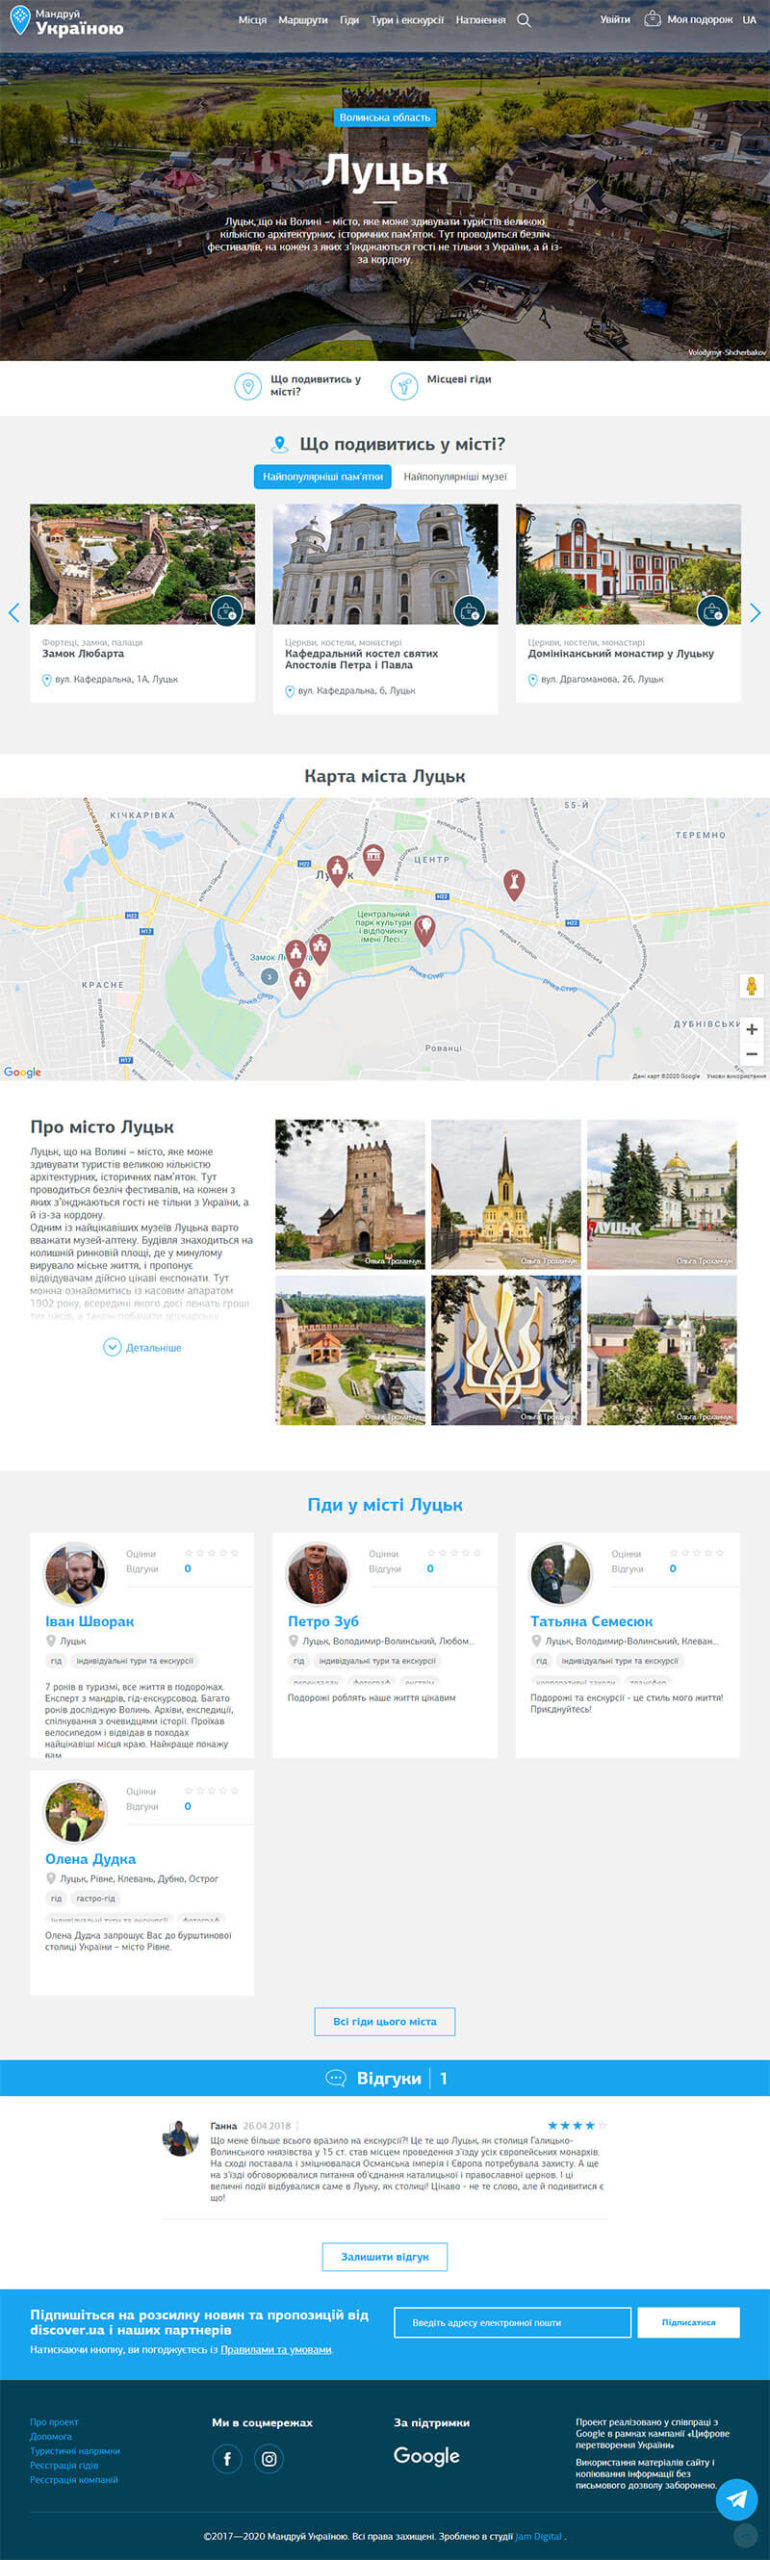Click the search magnifier icon in header
Screen dimensions: 770x2560
tap(523, 20)
